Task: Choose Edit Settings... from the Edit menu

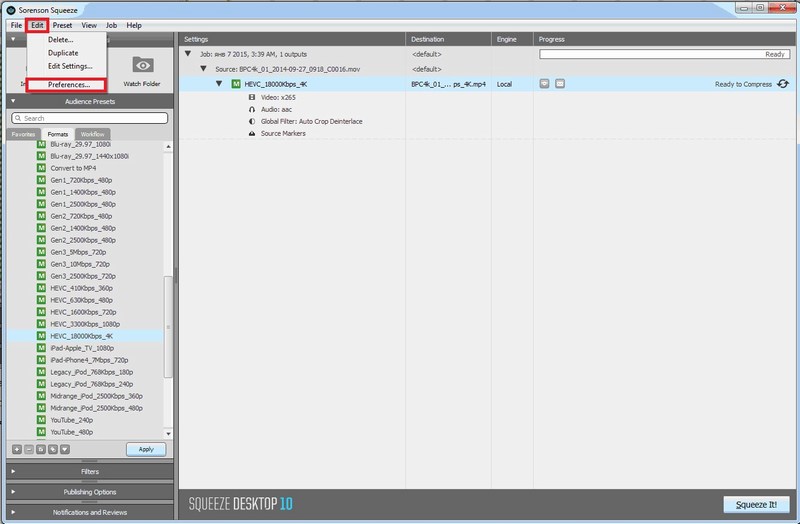Action: click(67, 66)
